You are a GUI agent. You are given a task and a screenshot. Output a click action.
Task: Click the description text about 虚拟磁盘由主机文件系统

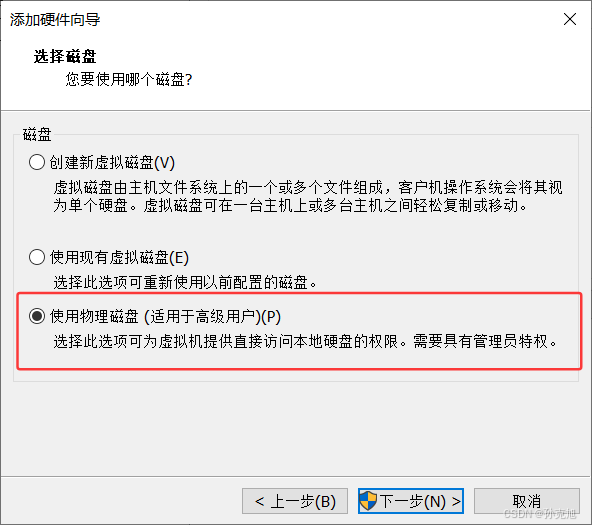pyautogui.click(x=308, y=196)
